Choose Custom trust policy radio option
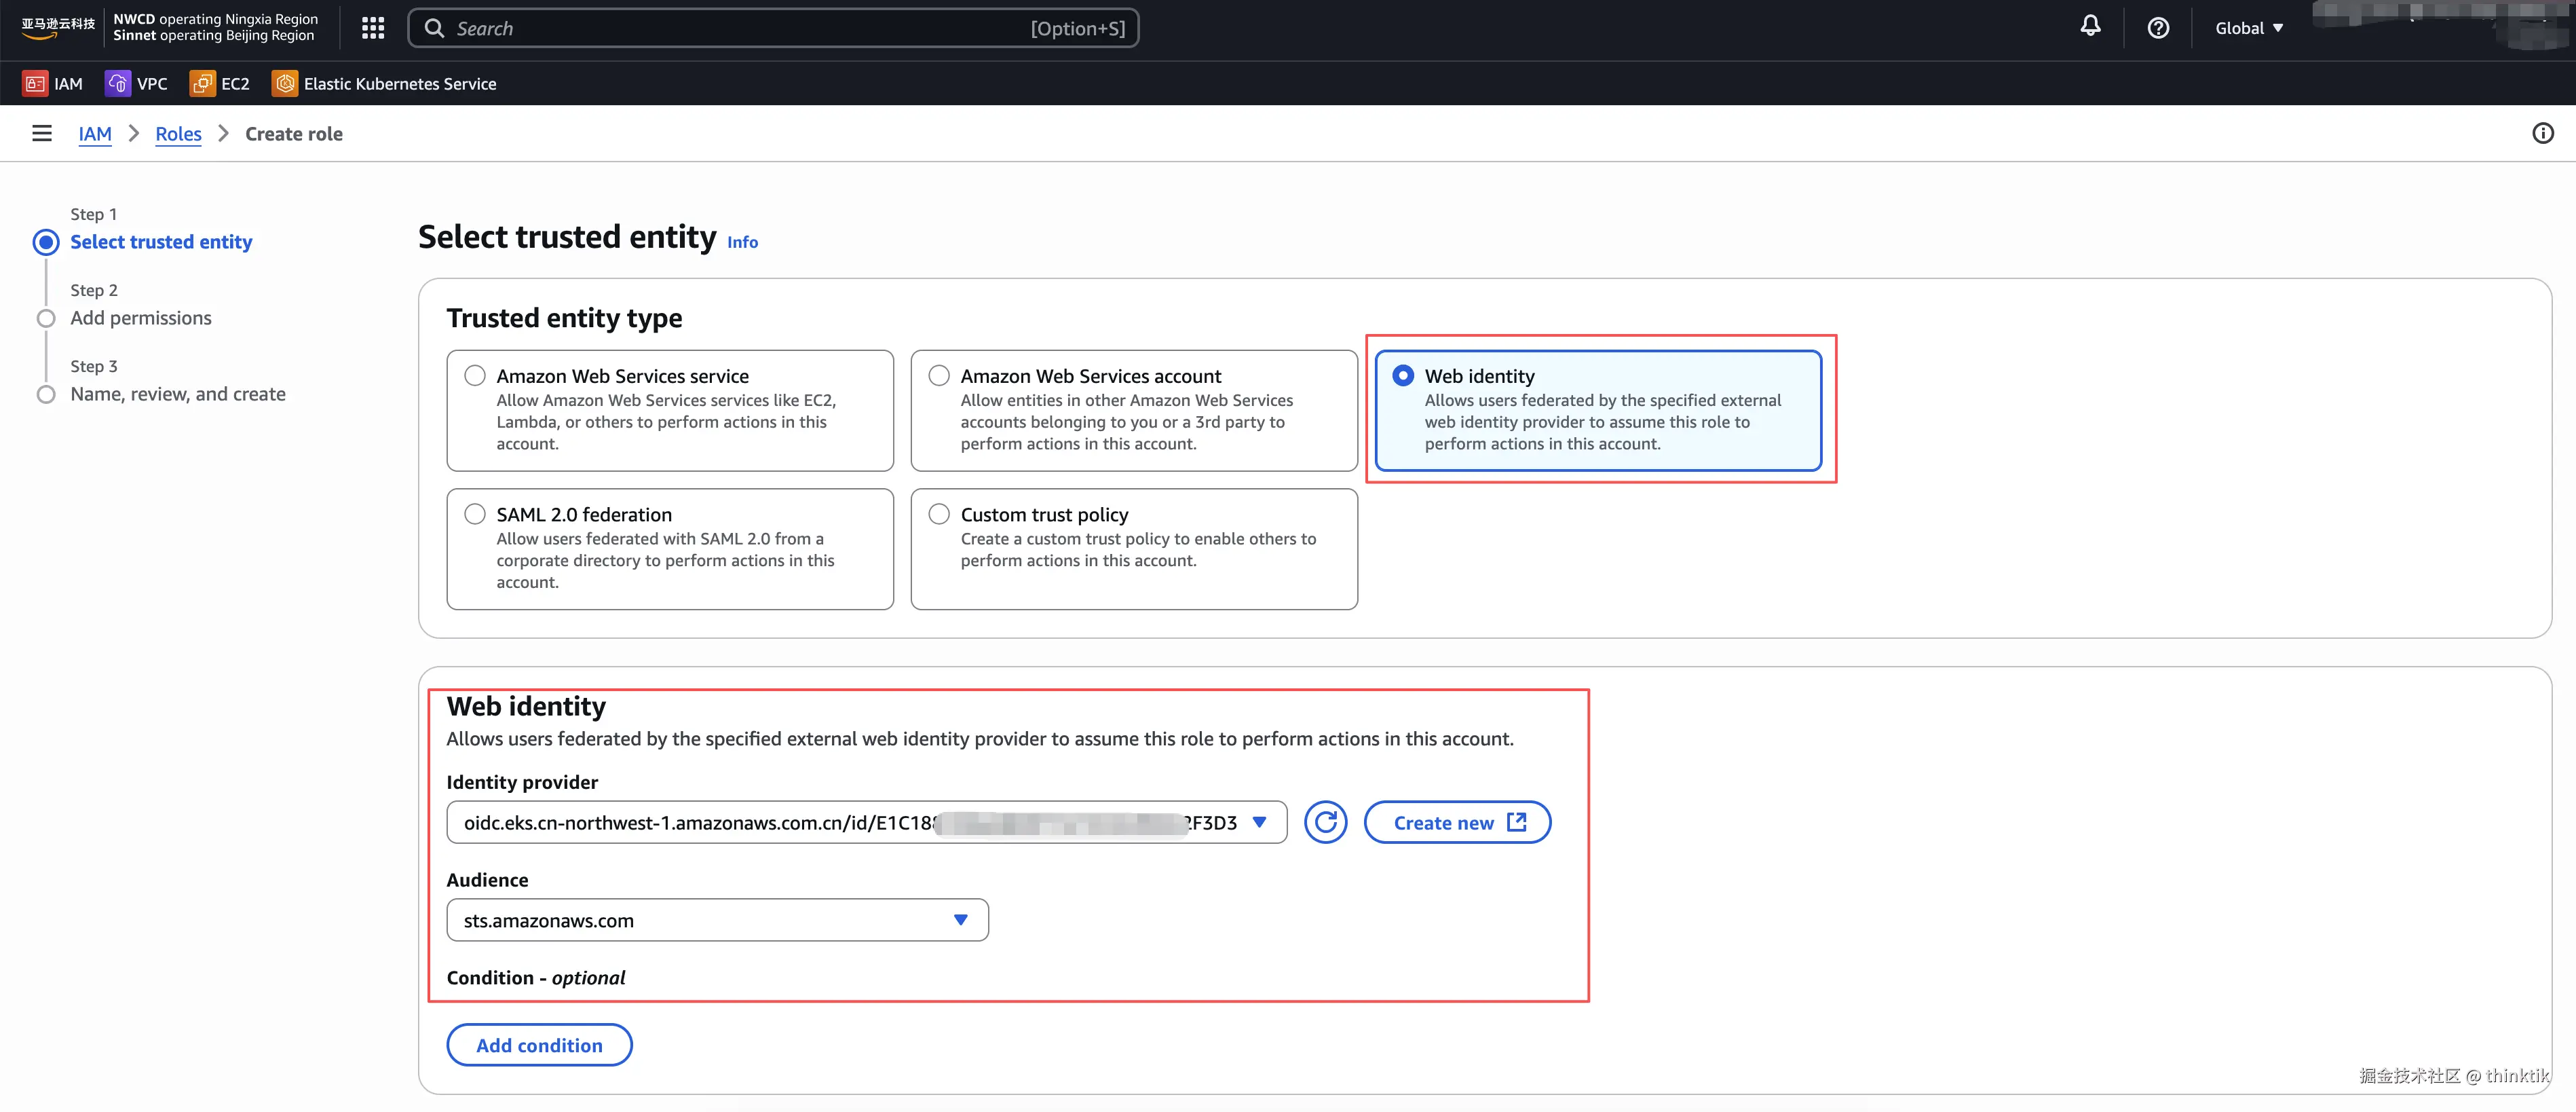 pyautogui.click(x=939, y=514)
